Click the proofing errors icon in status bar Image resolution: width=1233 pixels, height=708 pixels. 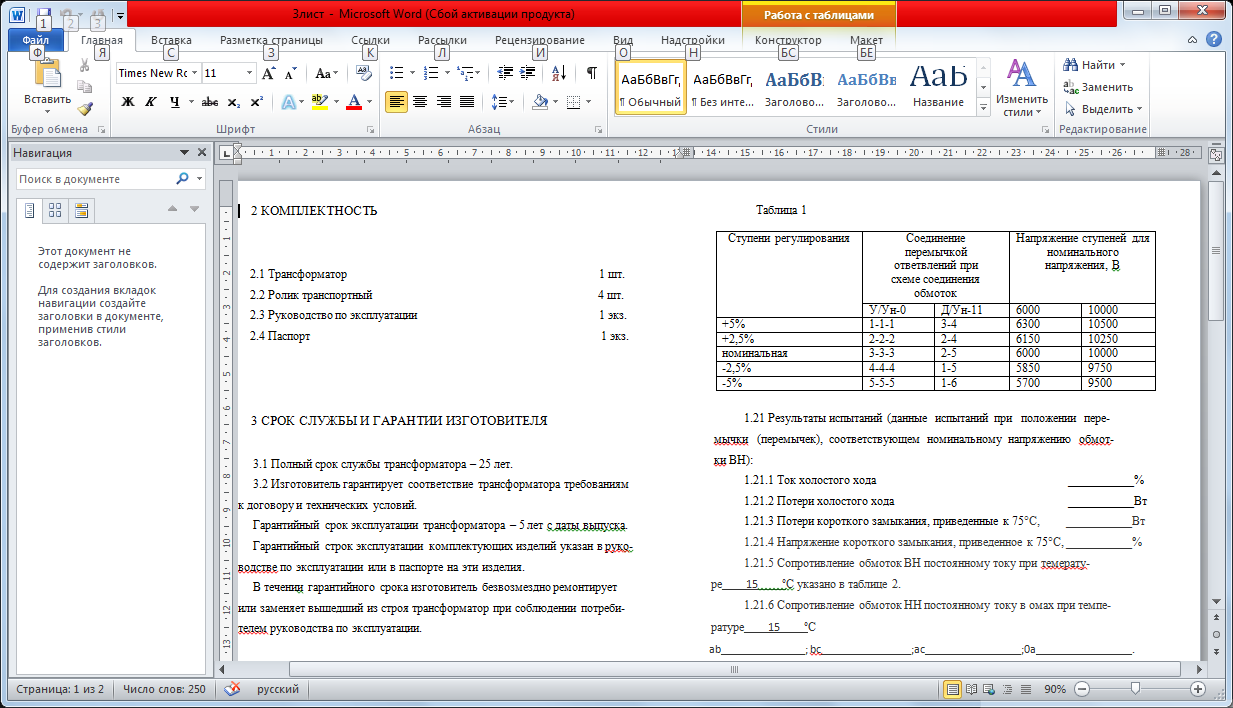tap(232, 689)
